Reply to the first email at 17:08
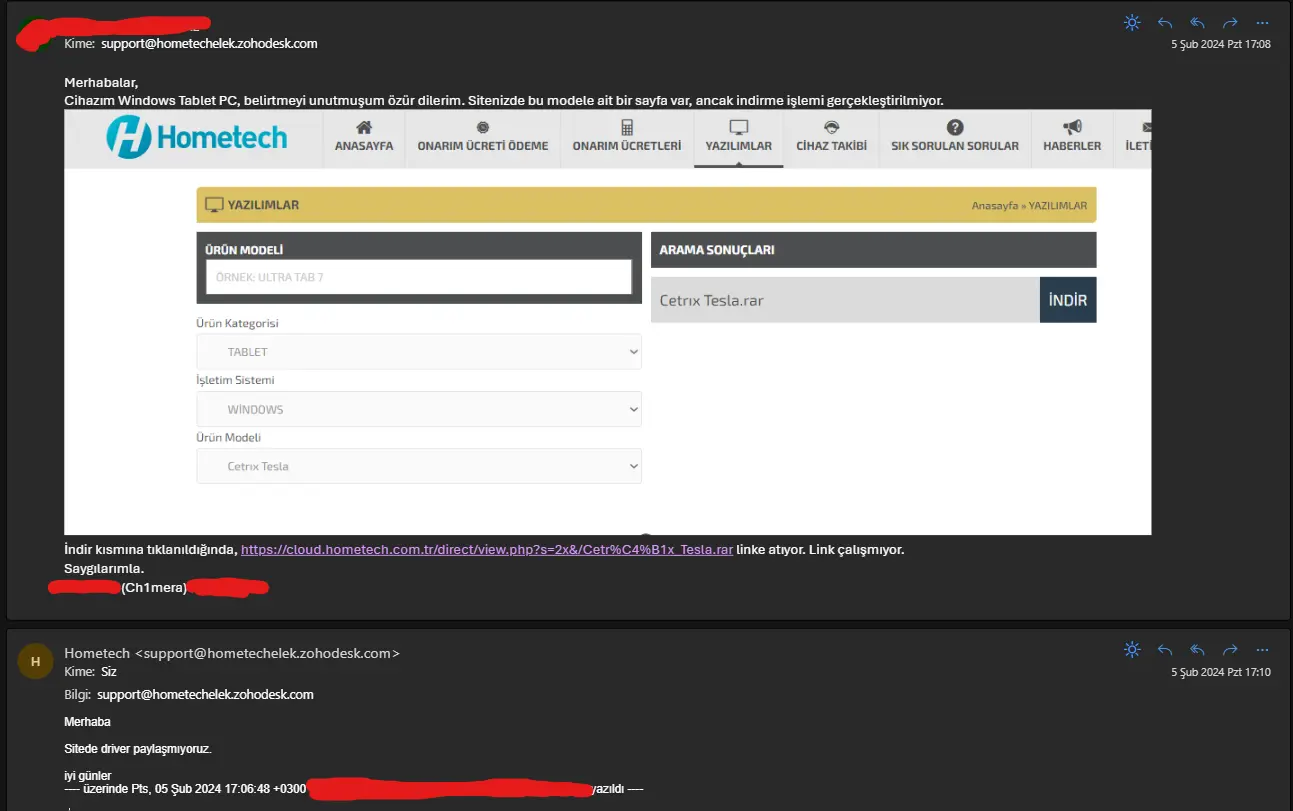 [1165, 22]
